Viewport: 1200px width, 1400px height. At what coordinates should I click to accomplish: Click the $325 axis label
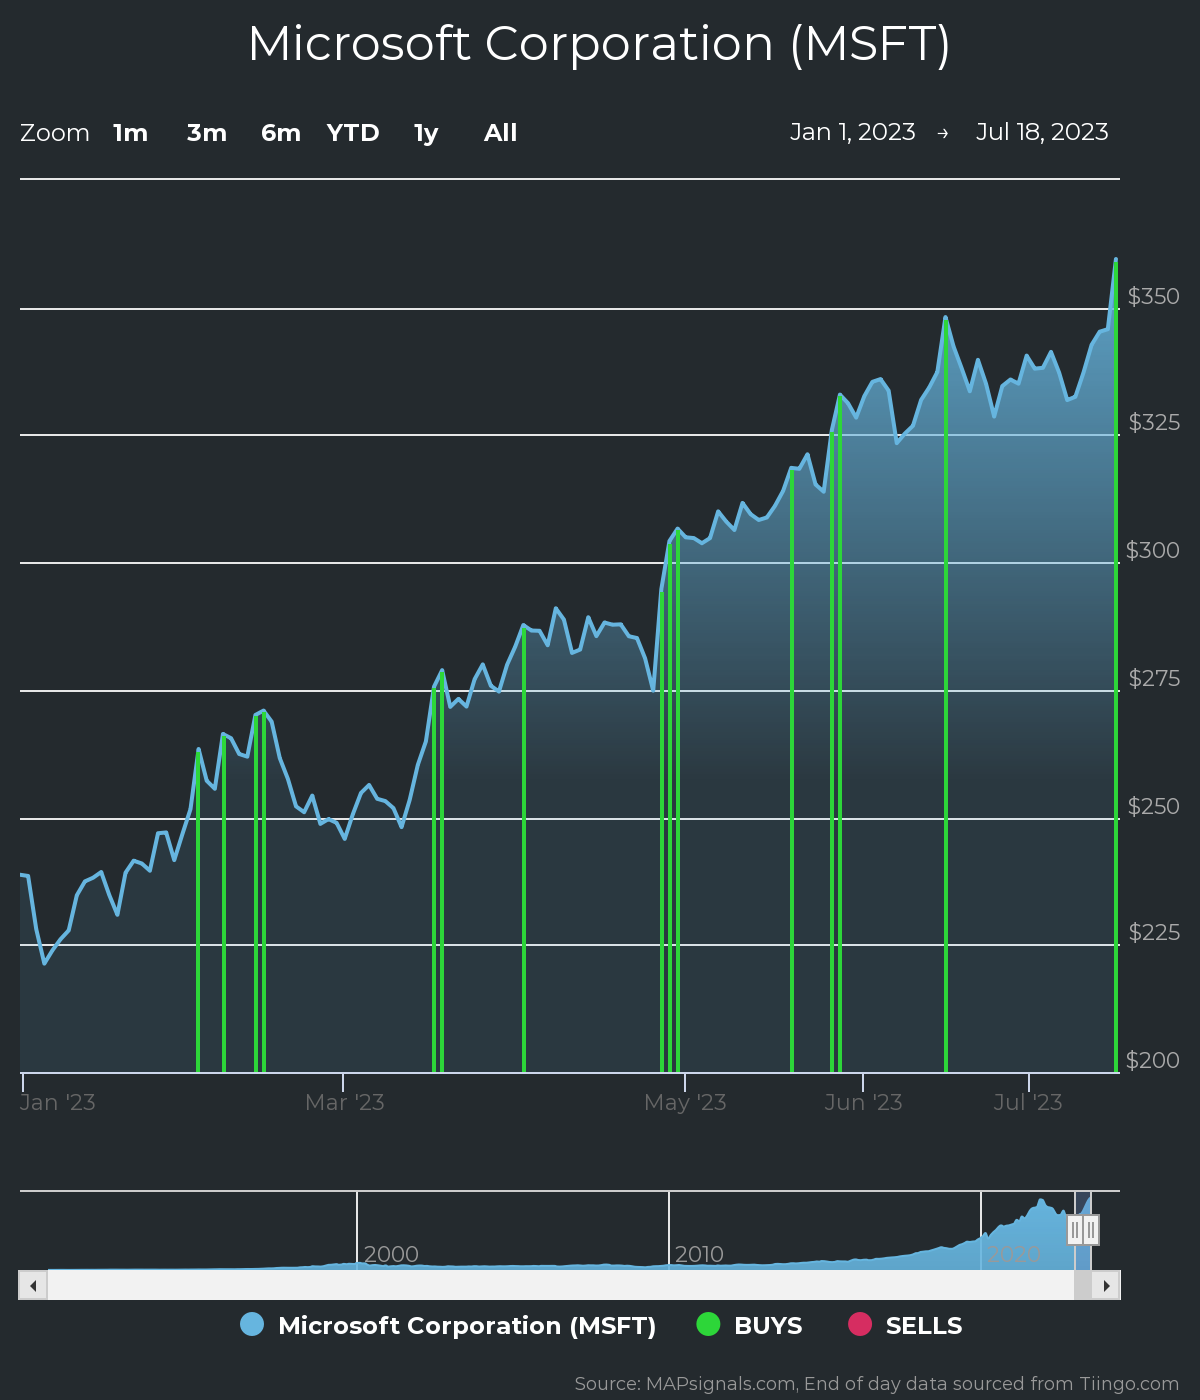(x=1154, y=422)
